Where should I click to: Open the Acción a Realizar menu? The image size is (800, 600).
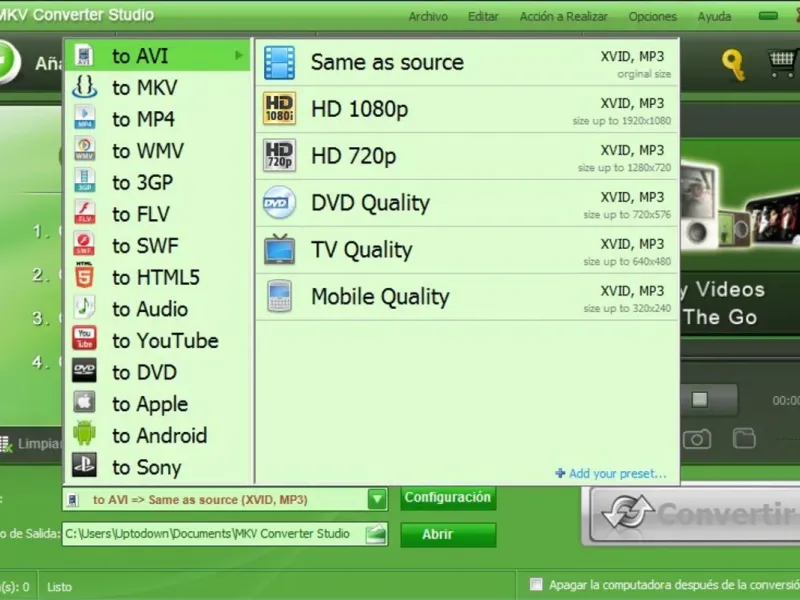(x=563, y=17)
